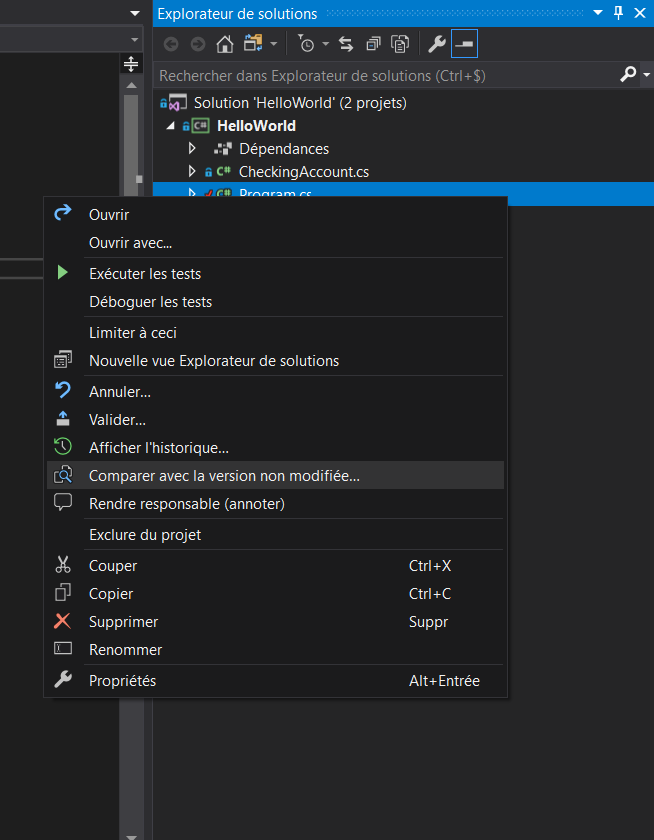Screen dimensions: 654x840
Task: Select the Dépendances tree item
Action: 284,149
